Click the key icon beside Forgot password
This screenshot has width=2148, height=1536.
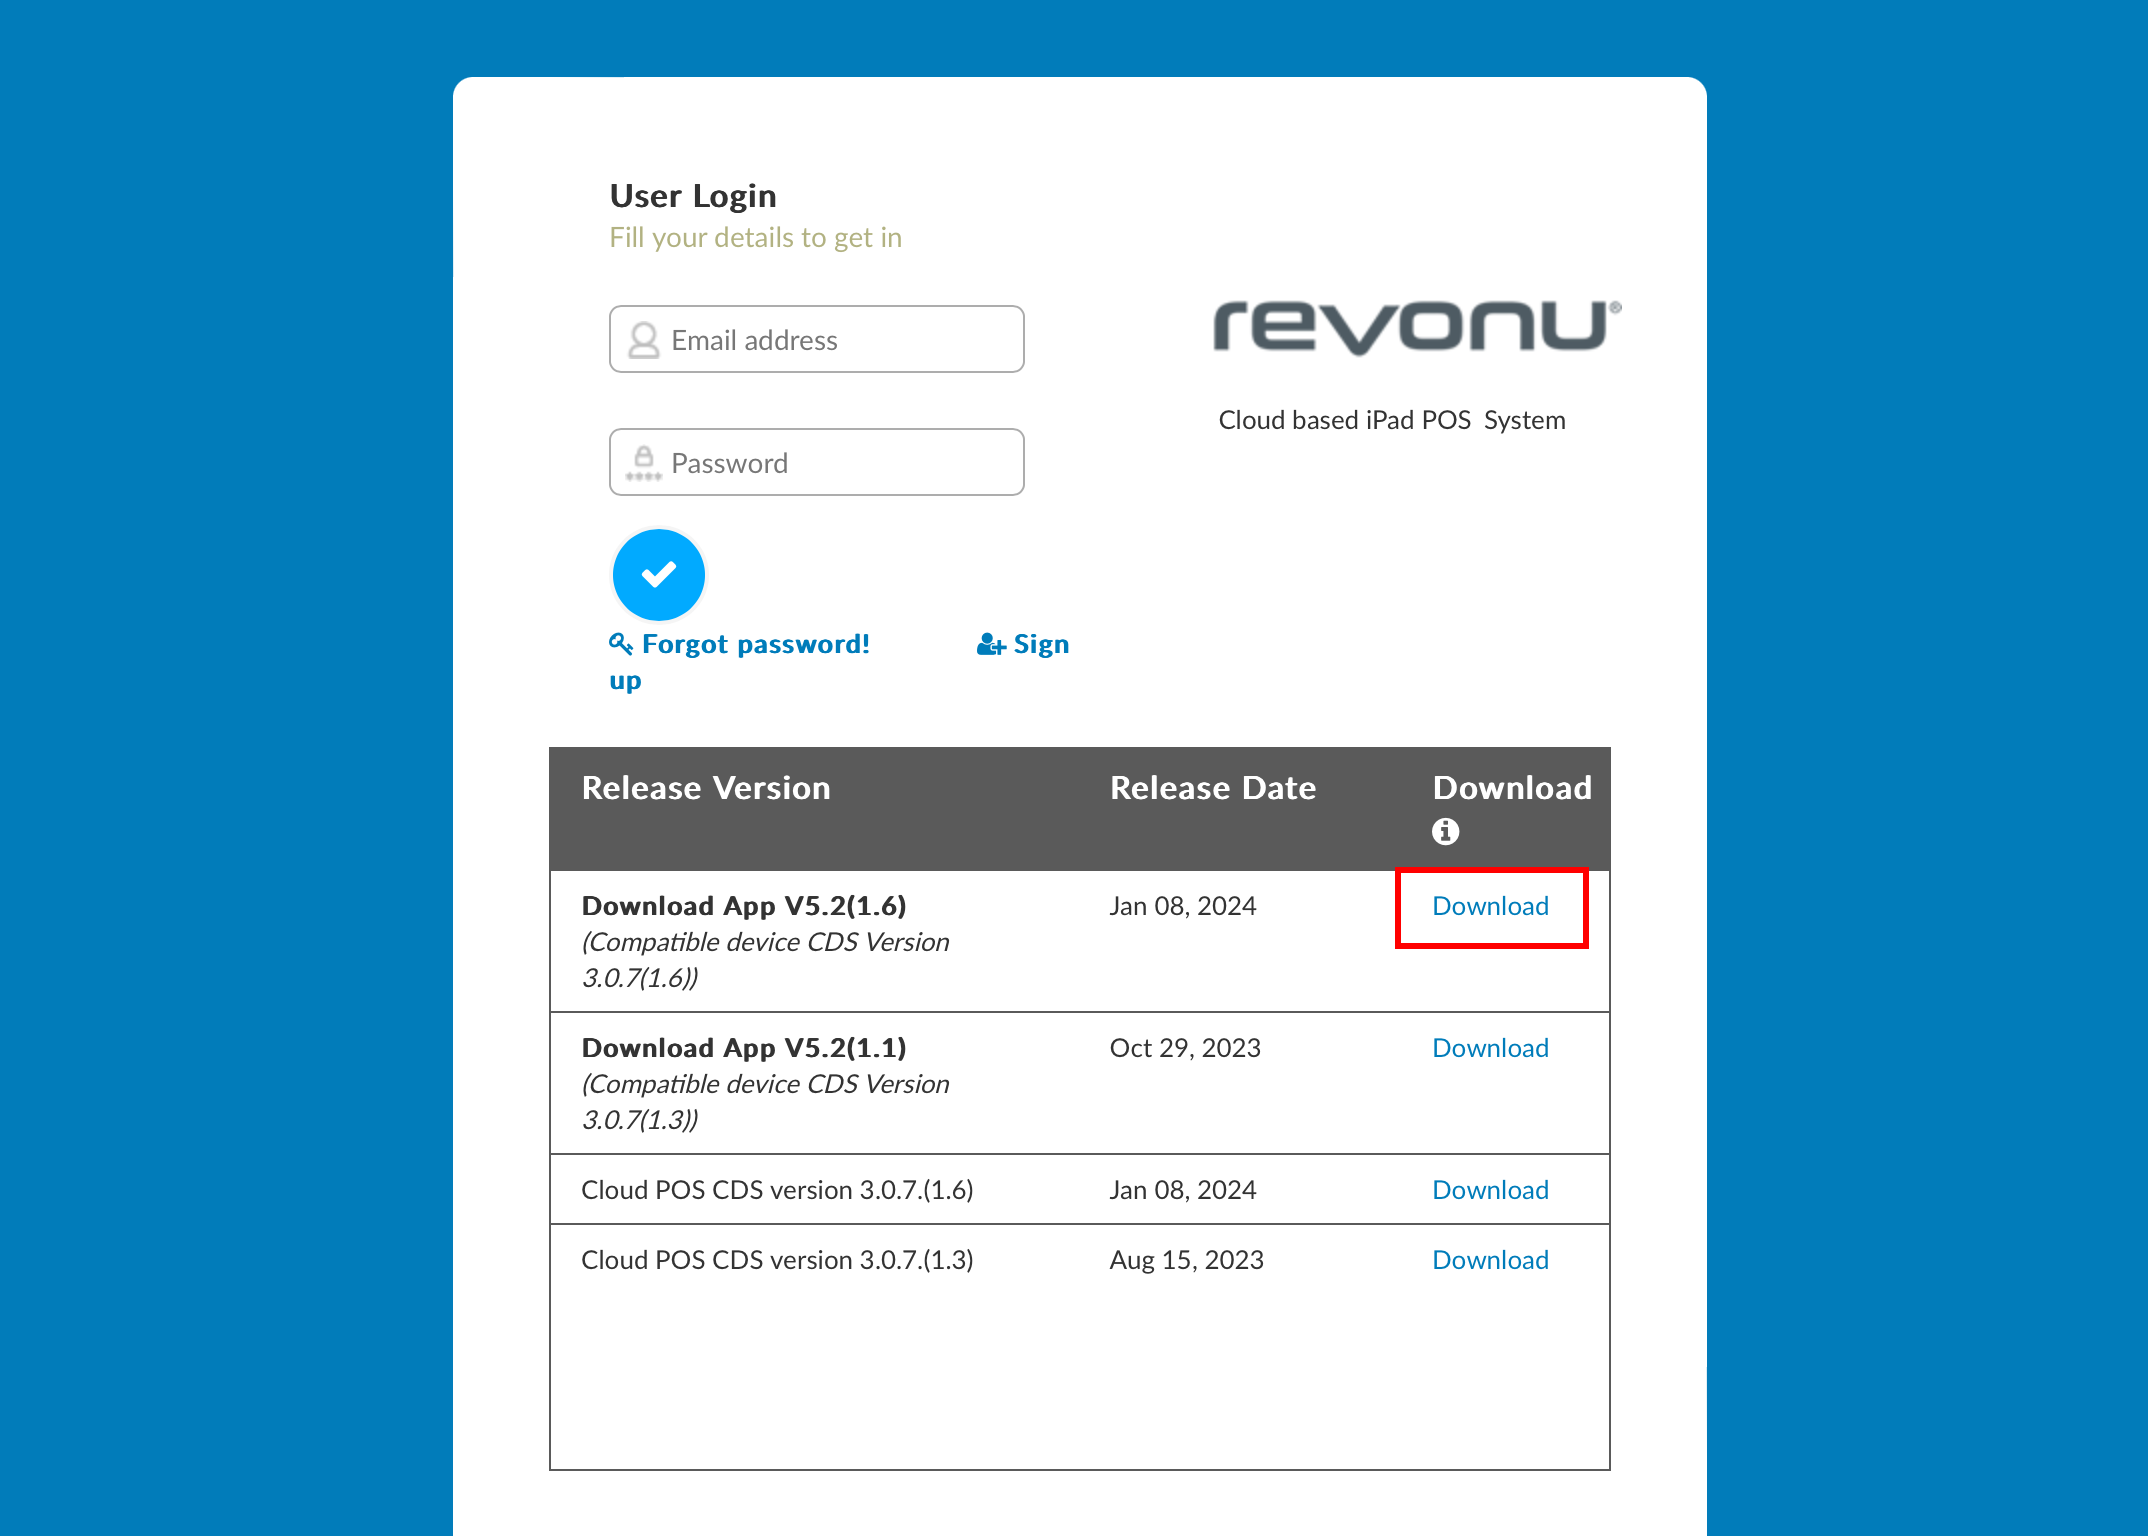pyautogui.click(x=621, y=644)
